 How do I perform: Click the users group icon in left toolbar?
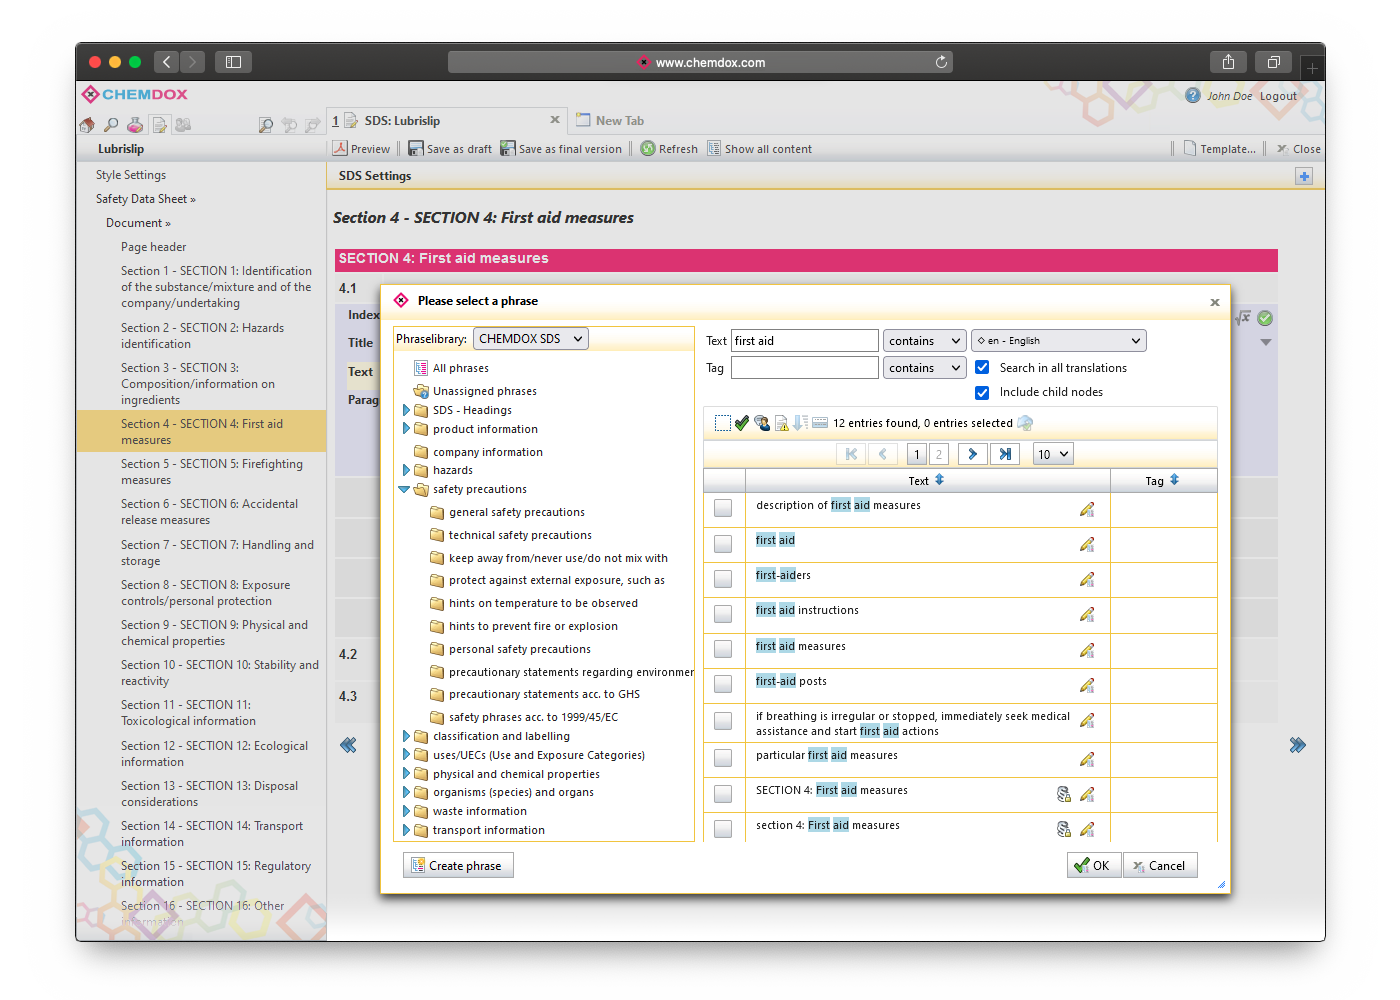point(183,125)
